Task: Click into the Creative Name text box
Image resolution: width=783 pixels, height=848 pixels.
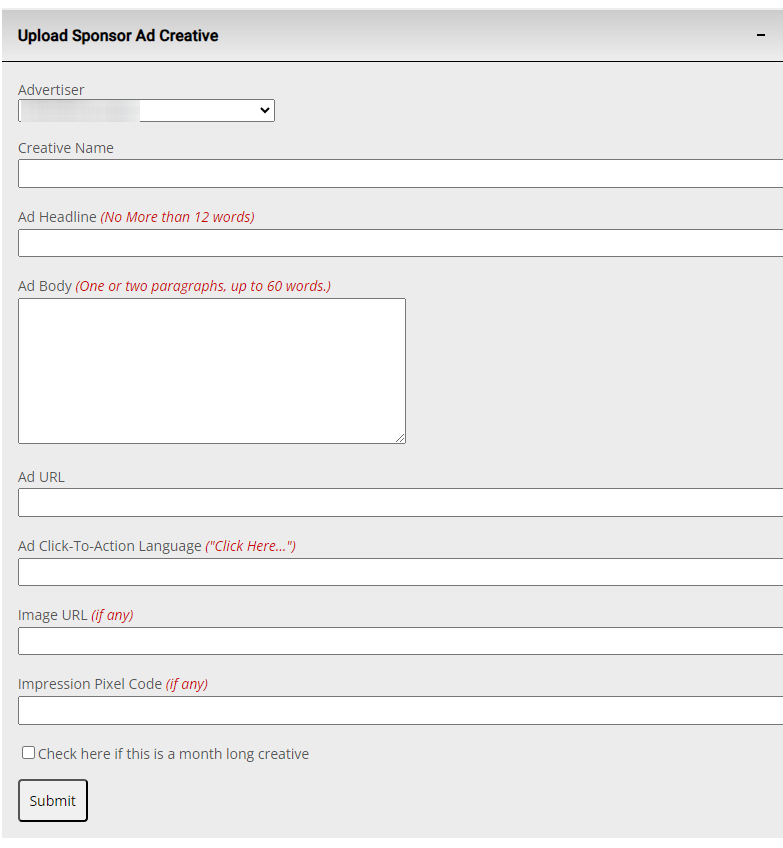Action: point(400,173)
